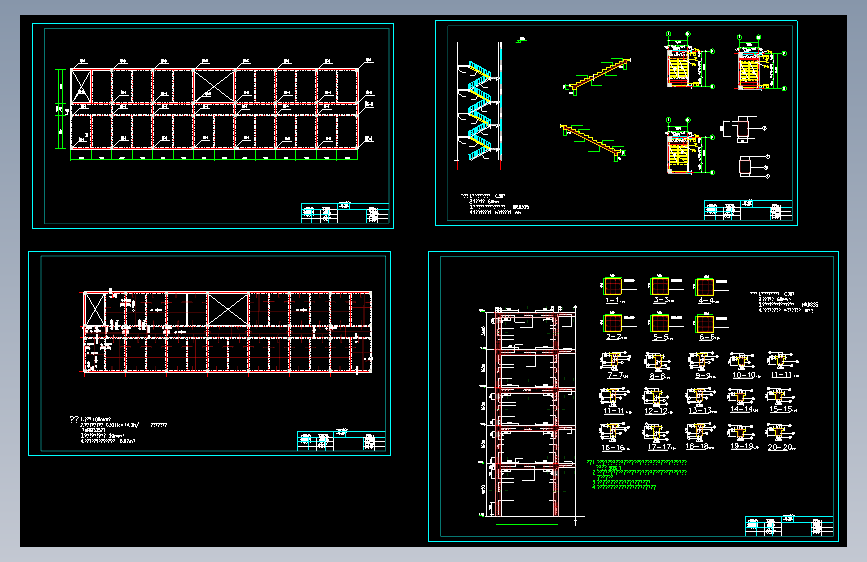Select the multi-storey frame elevation drawing
This screenshot has width=867, height=562.
(x=530, y=413)
